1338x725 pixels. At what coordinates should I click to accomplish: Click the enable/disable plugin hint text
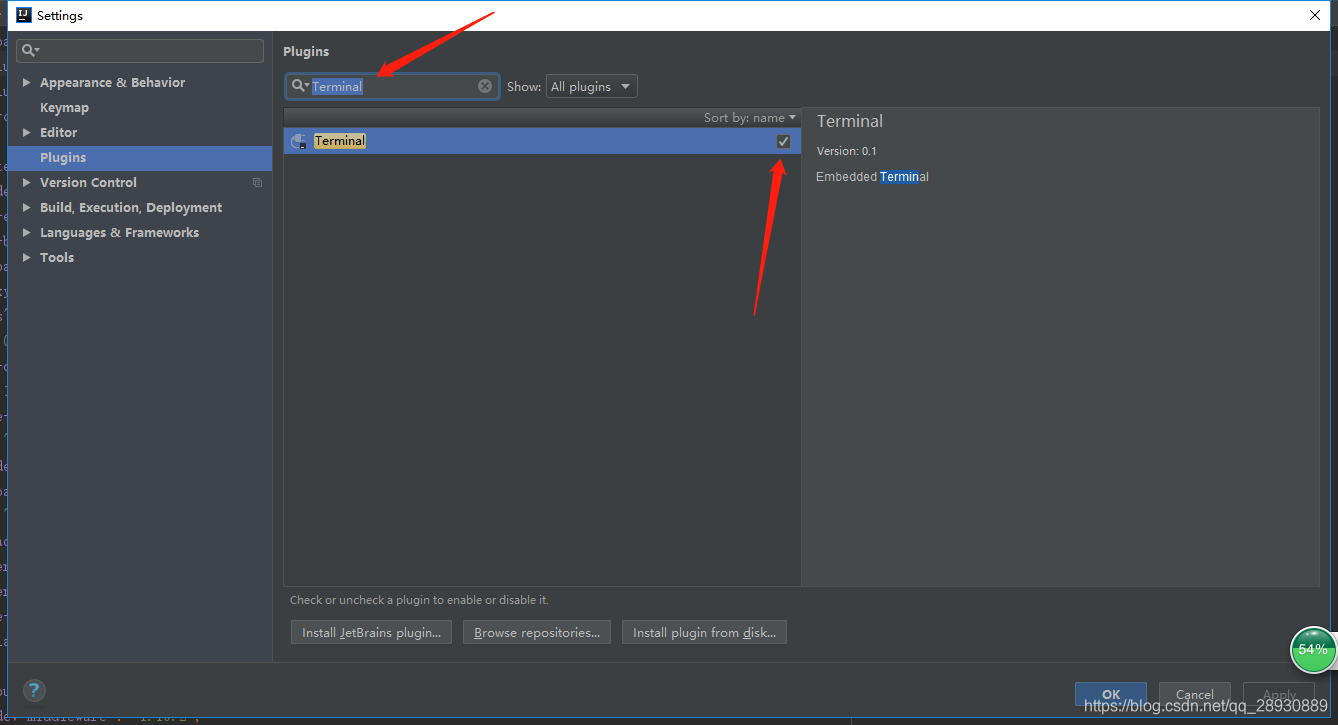coord(419,600)
